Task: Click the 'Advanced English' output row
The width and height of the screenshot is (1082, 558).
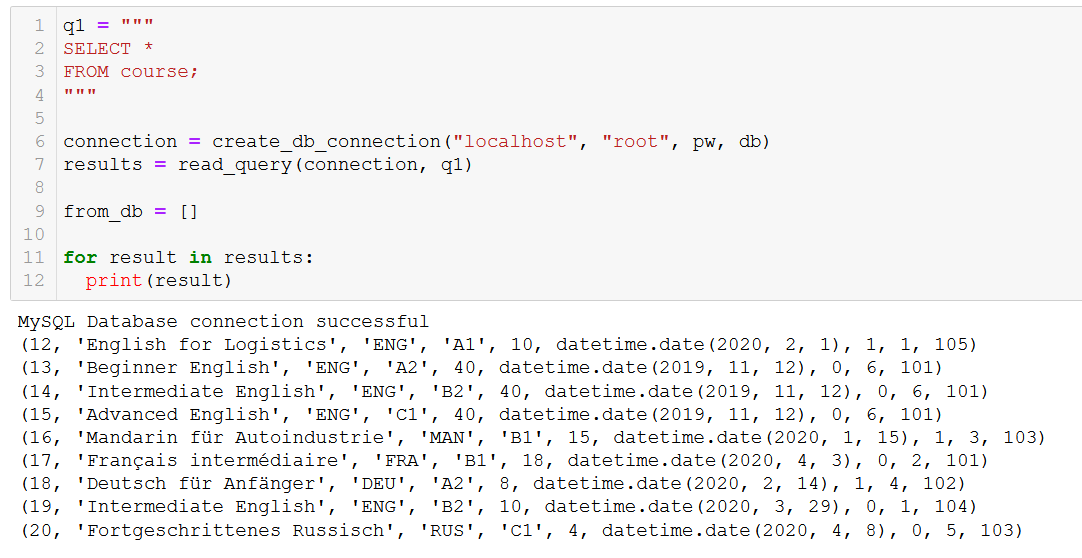Action: [x=480, y=414]
